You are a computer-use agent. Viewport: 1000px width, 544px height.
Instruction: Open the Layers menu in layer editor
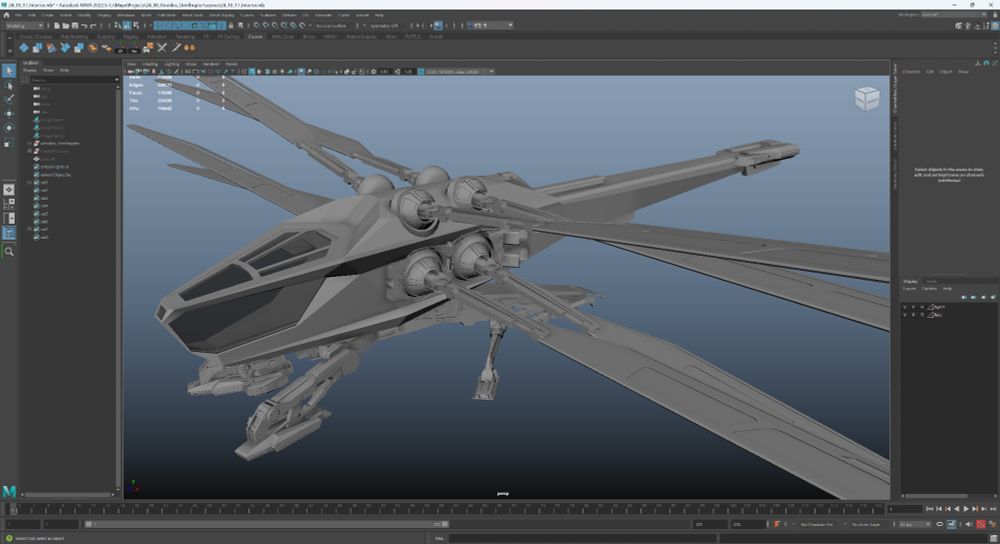coord(910,288)
